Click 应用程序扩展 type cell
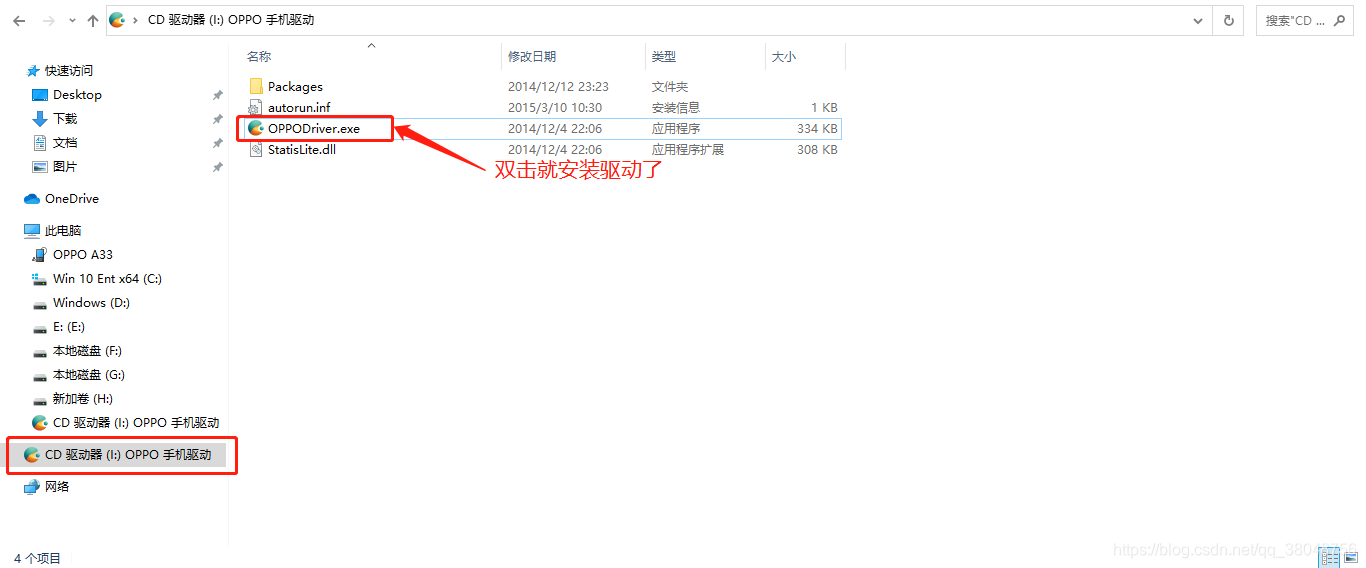 click(x=688, y=149)
